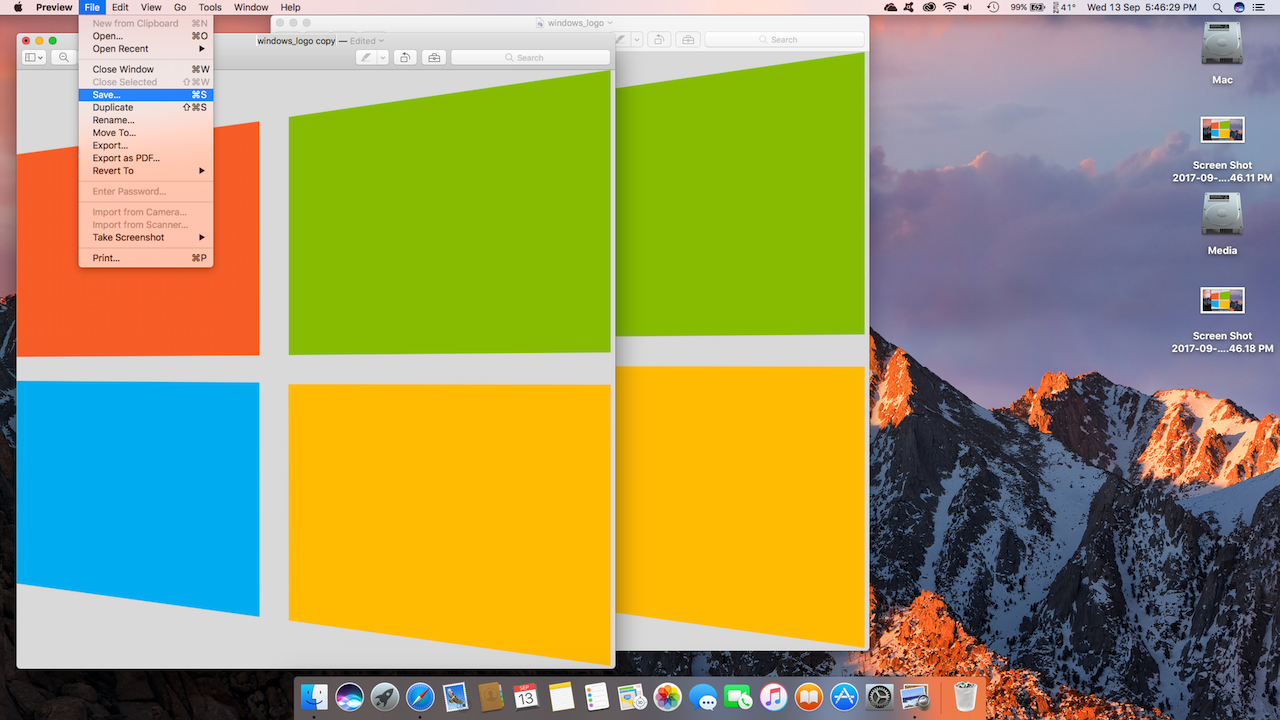
Task: Select Move To… in the File menu
Action: coord(146,133)
